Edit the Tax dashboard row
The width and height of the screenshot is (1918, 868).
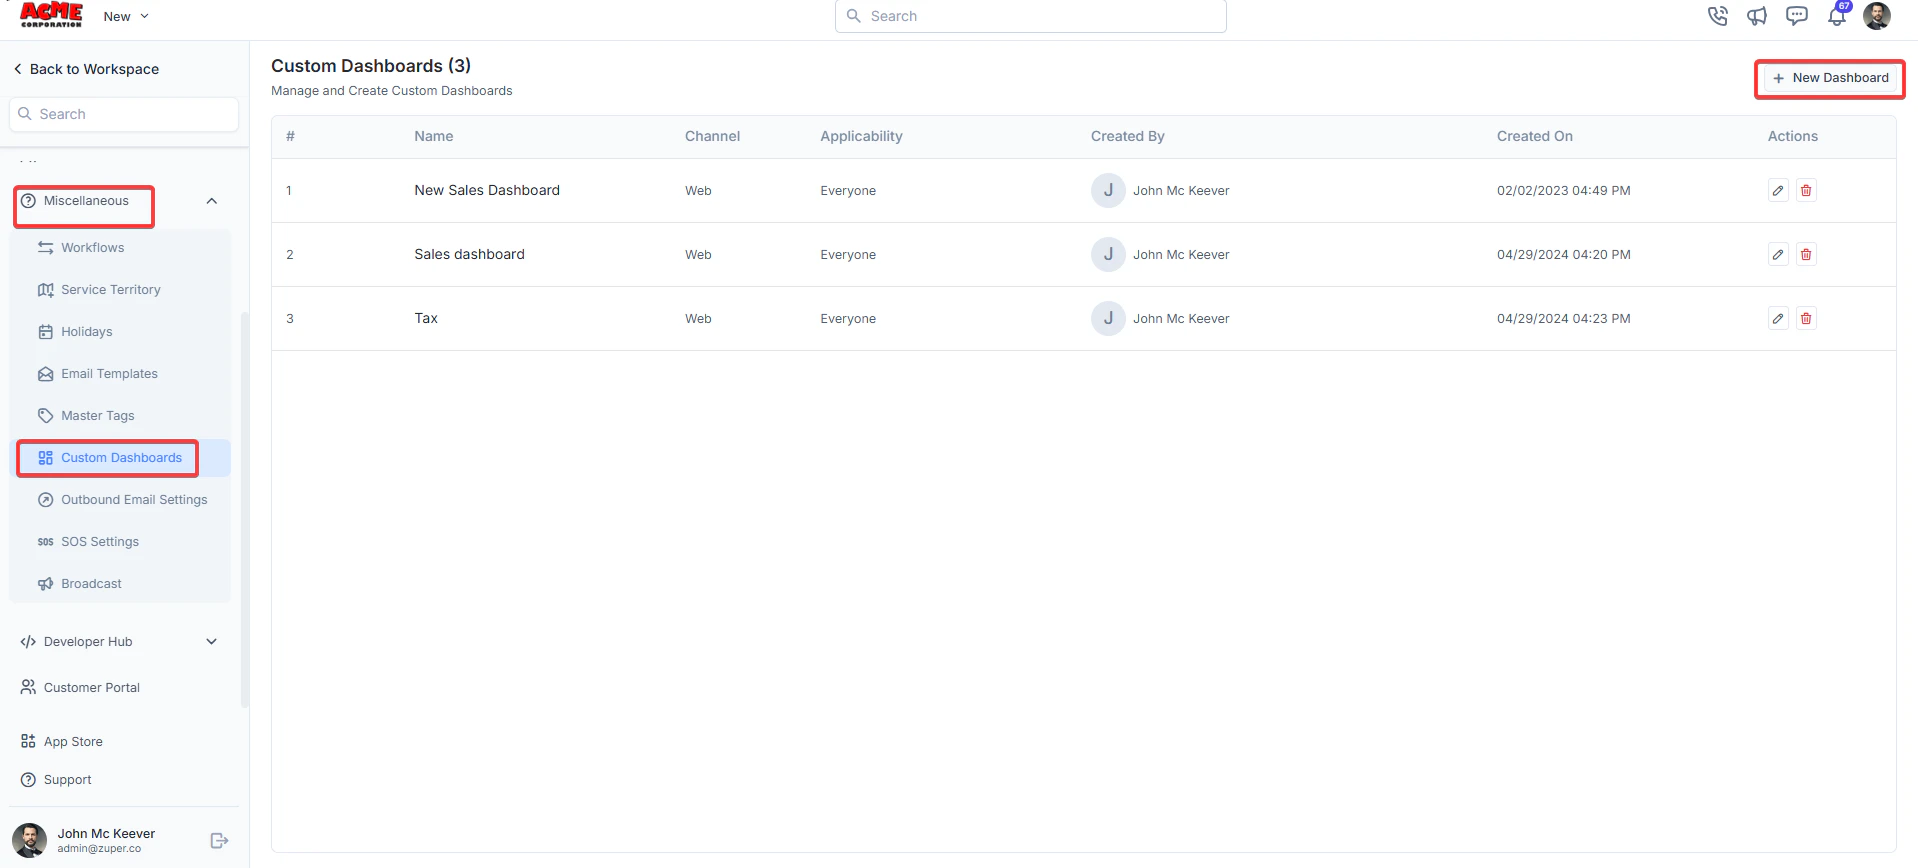[1778, 318]
